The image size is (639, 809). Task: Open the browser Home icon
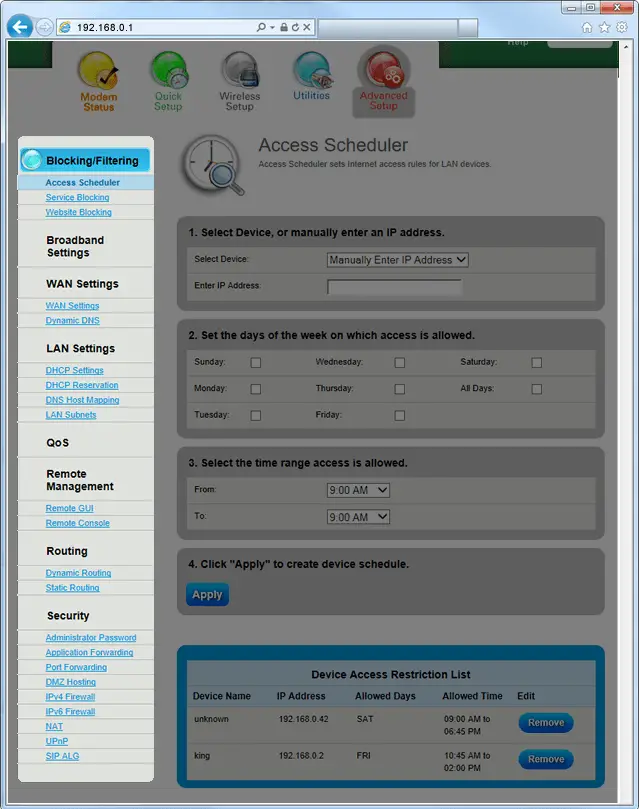586,27
